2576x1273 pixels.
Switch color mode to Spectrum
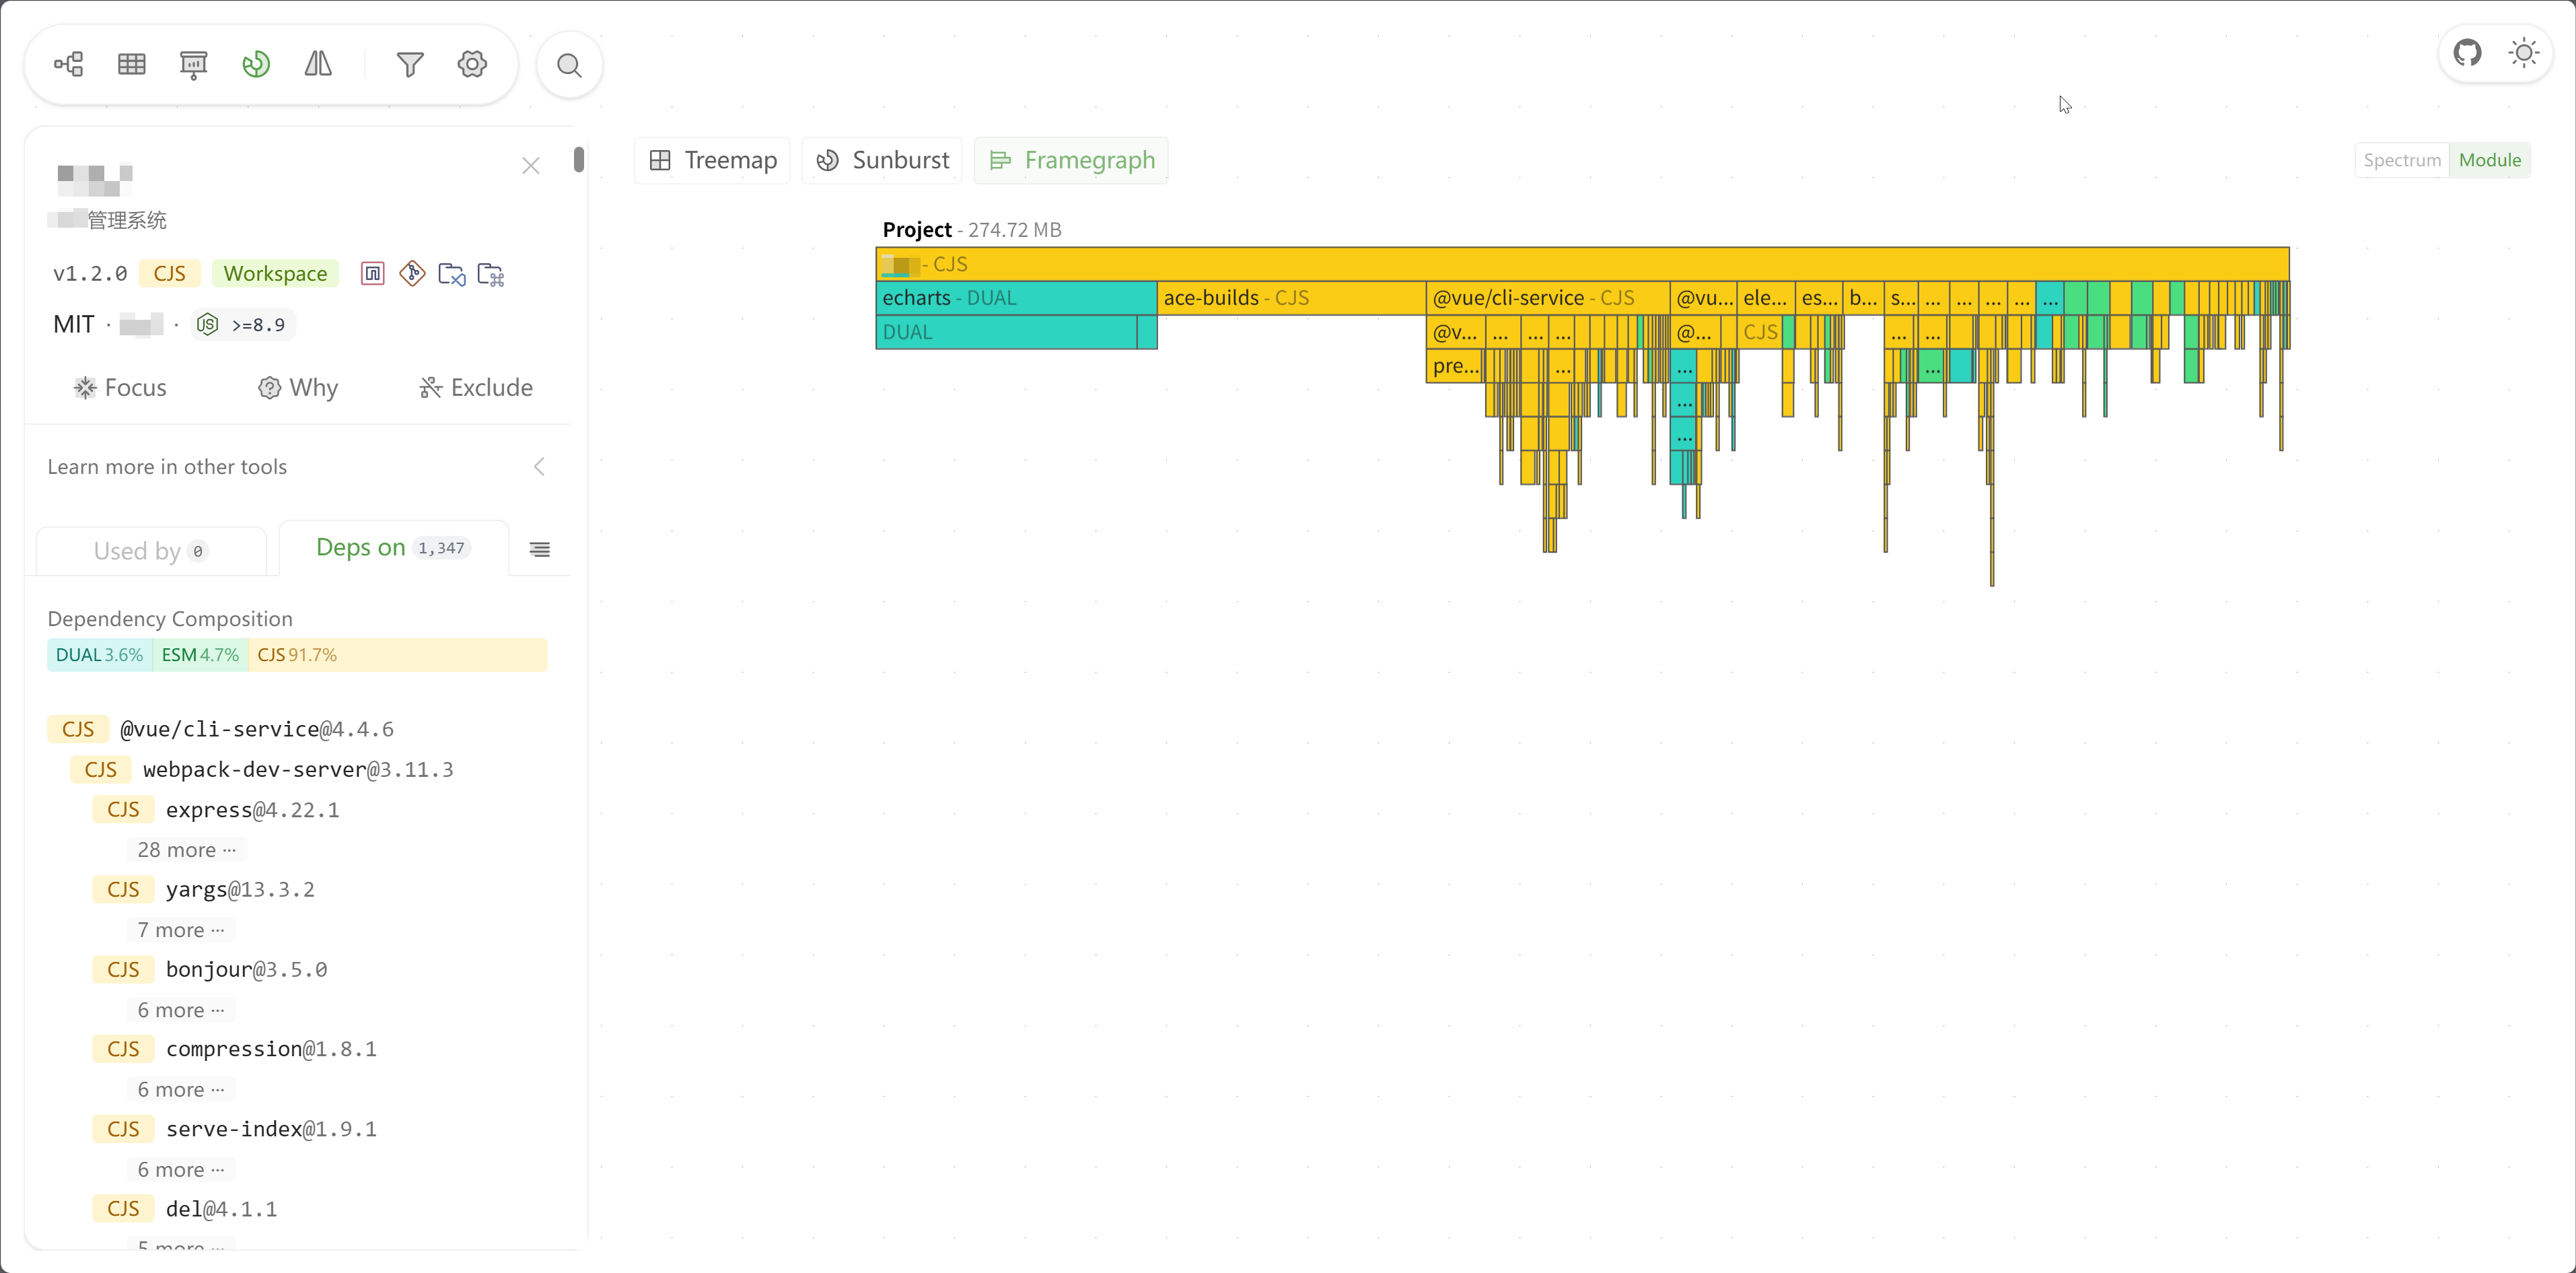coord(2401,160)
